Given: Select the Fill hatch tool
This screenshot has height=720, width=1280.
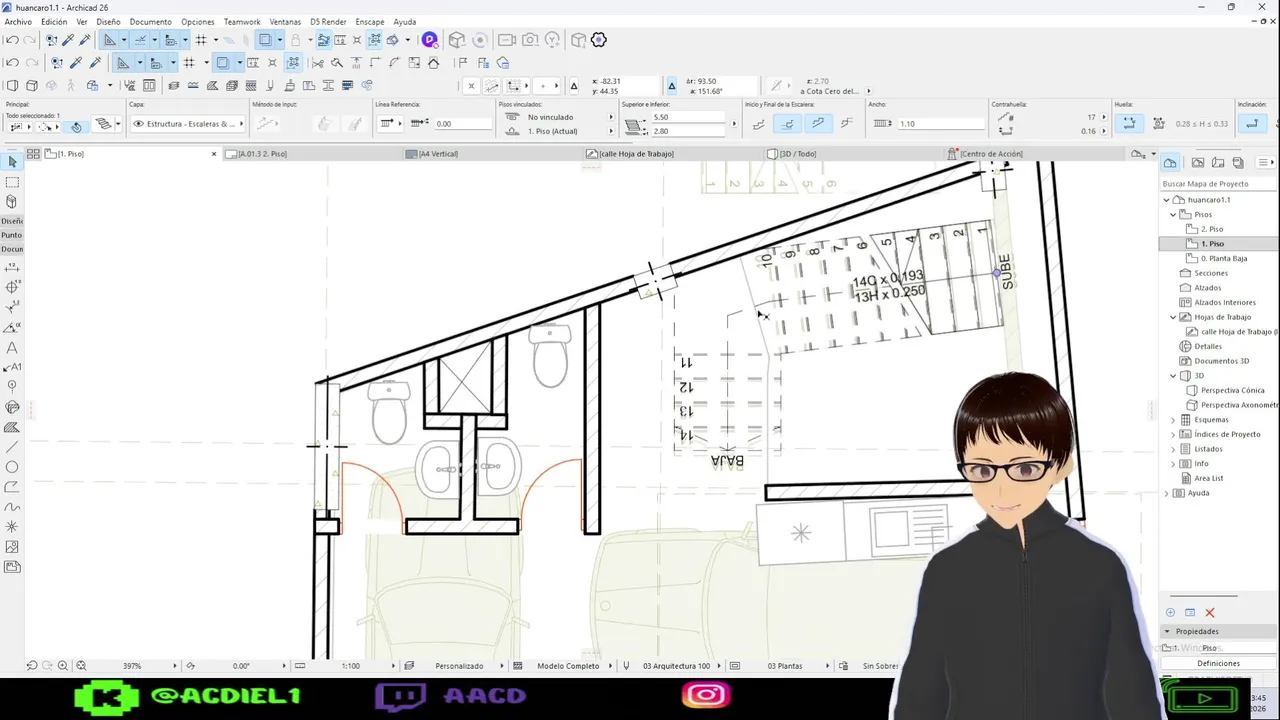Looking at the screenshot, I should [x=12, y=427].
